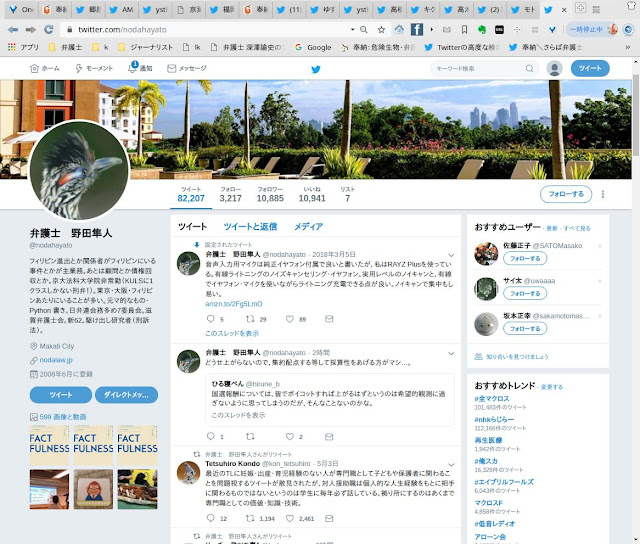Dismiss the uwaaaa suggested user

pos(600,281)
